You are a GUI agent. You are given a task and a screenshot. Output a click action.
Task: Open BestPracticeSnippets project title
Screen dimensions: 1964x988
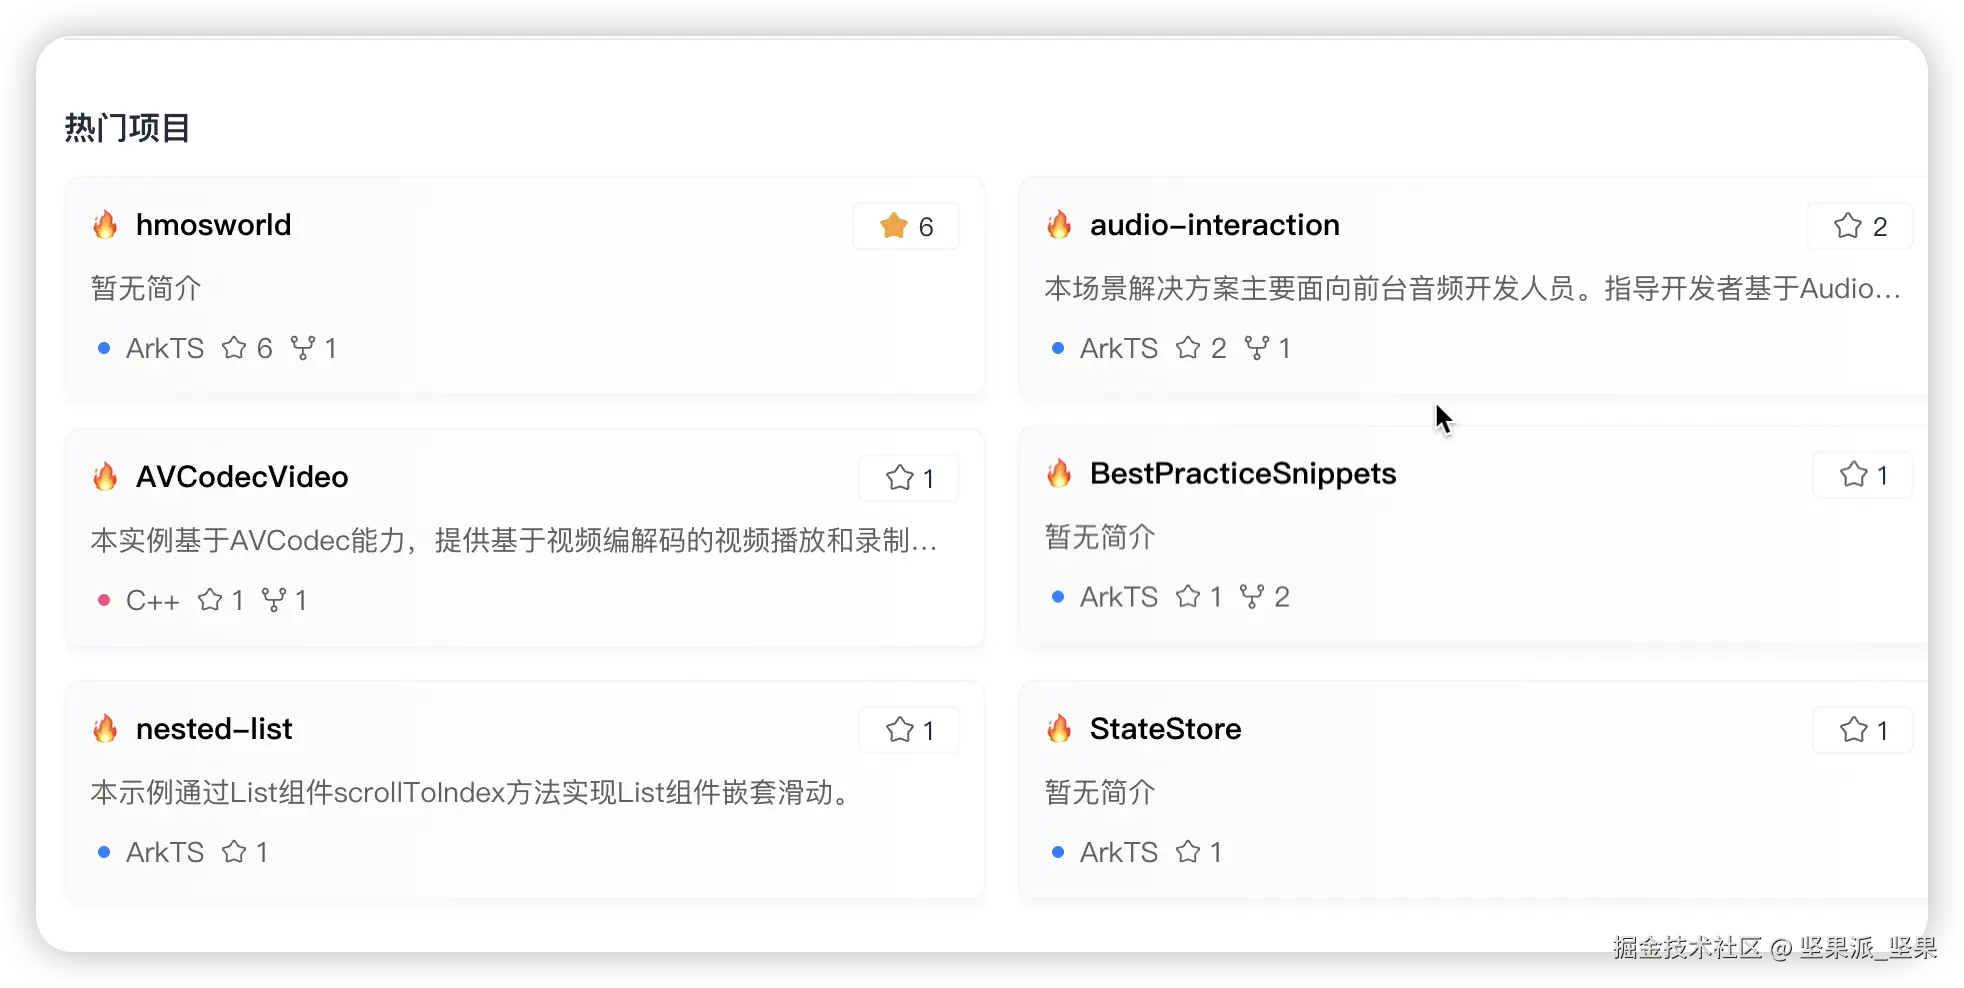[x=1242, y=473]
